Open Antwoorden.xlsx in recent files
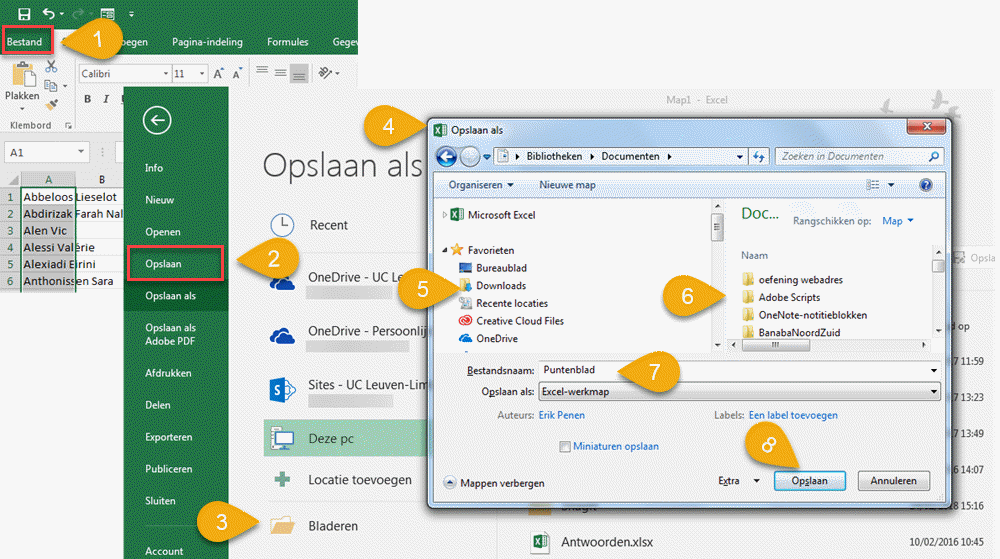1000x559 pixels. pyautogui.click(x=607, y=542)
